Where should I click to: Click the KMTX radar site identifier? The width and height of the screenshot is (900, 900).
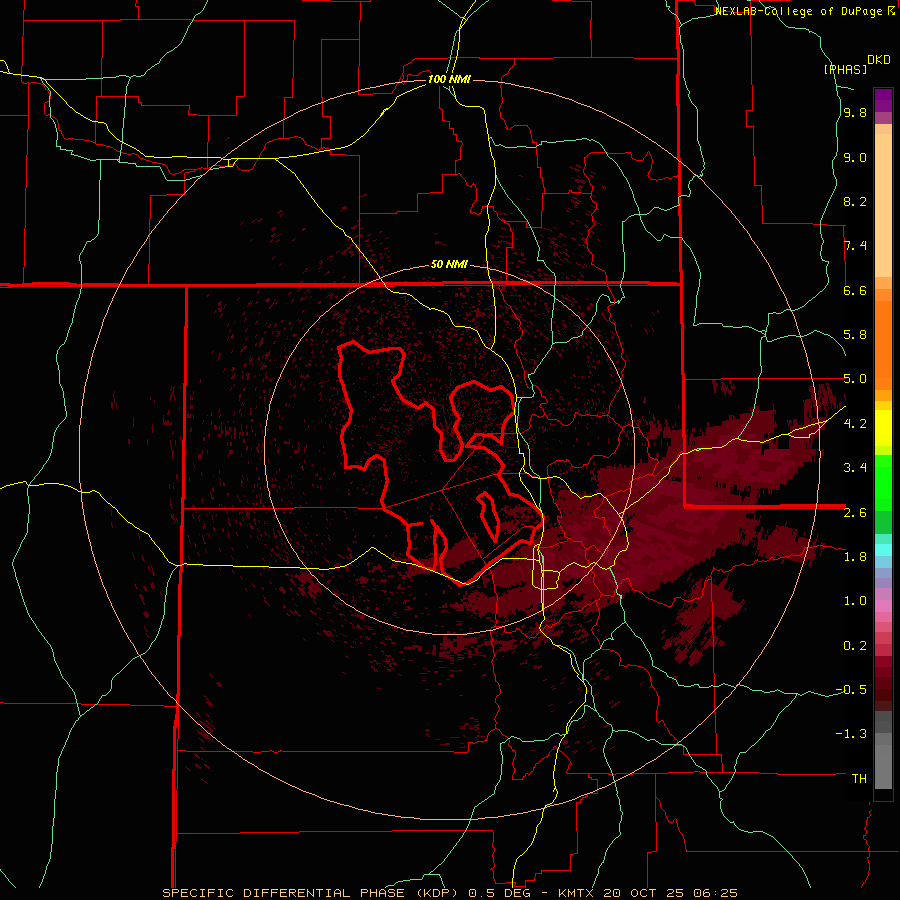[577, 893]
